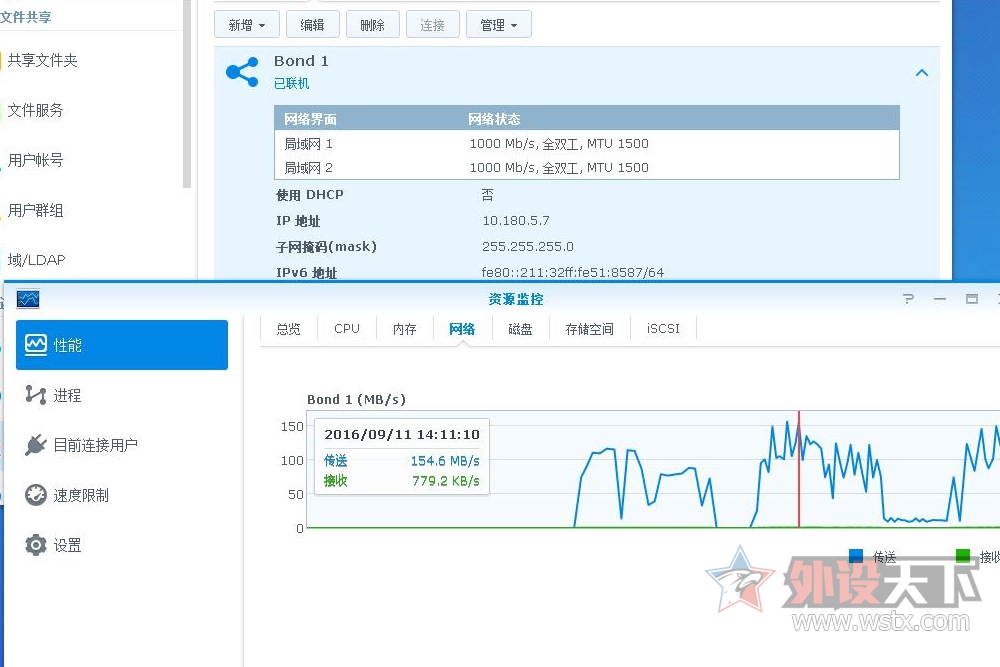
Task: Click the 网络界面 column header
Action: (x=311, y=119)
